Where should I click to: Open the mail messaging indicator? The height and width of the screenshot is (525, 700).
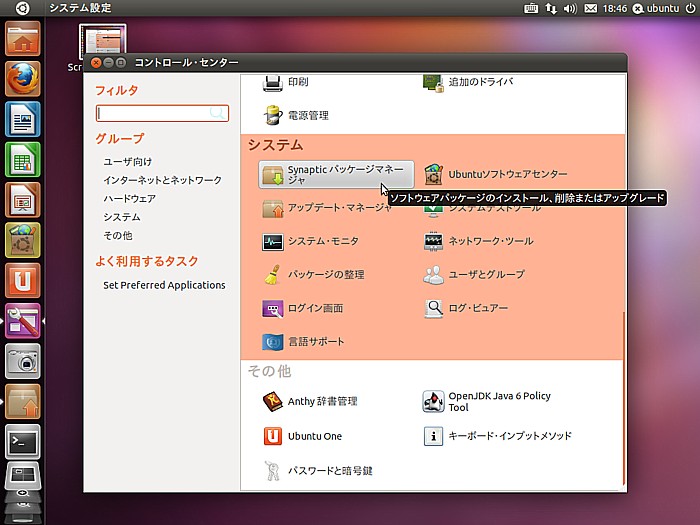coord(591,8)
